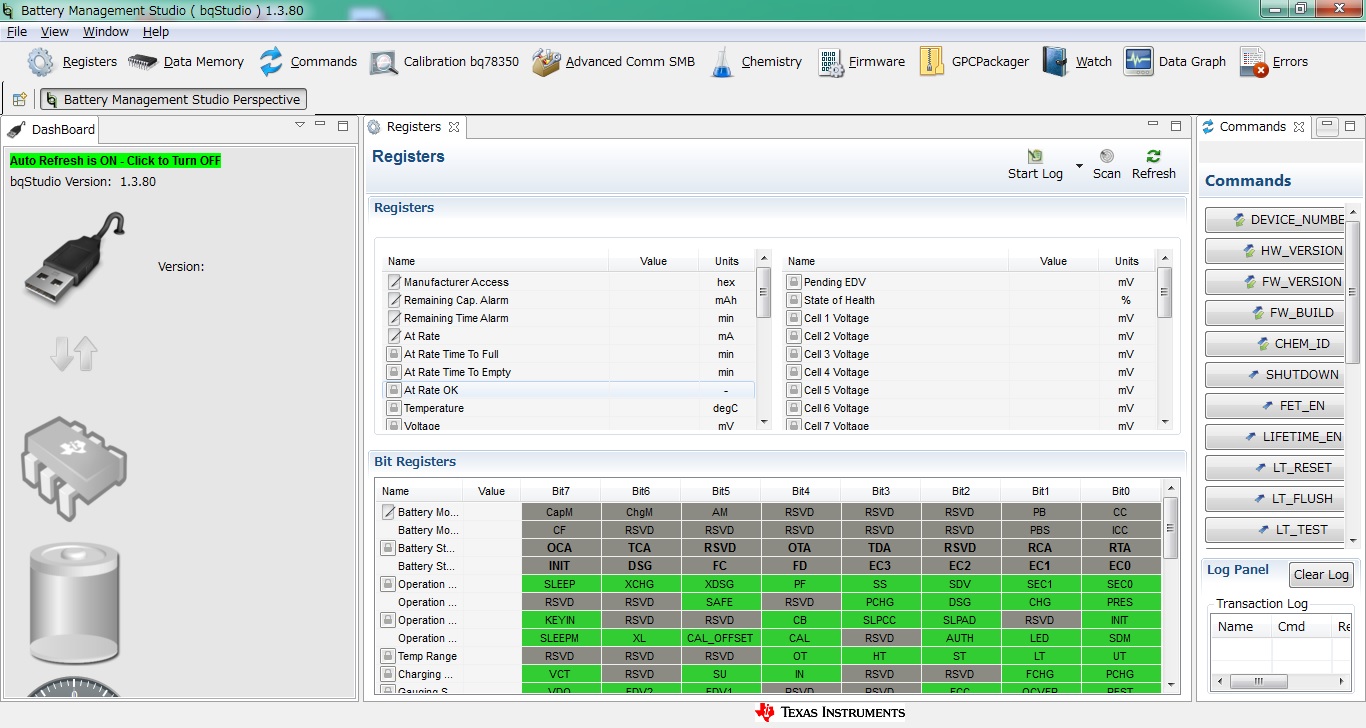Click Battery Management Studio Perspective button
Viewport: 1366px width, 728px height.
click(173, 99)
